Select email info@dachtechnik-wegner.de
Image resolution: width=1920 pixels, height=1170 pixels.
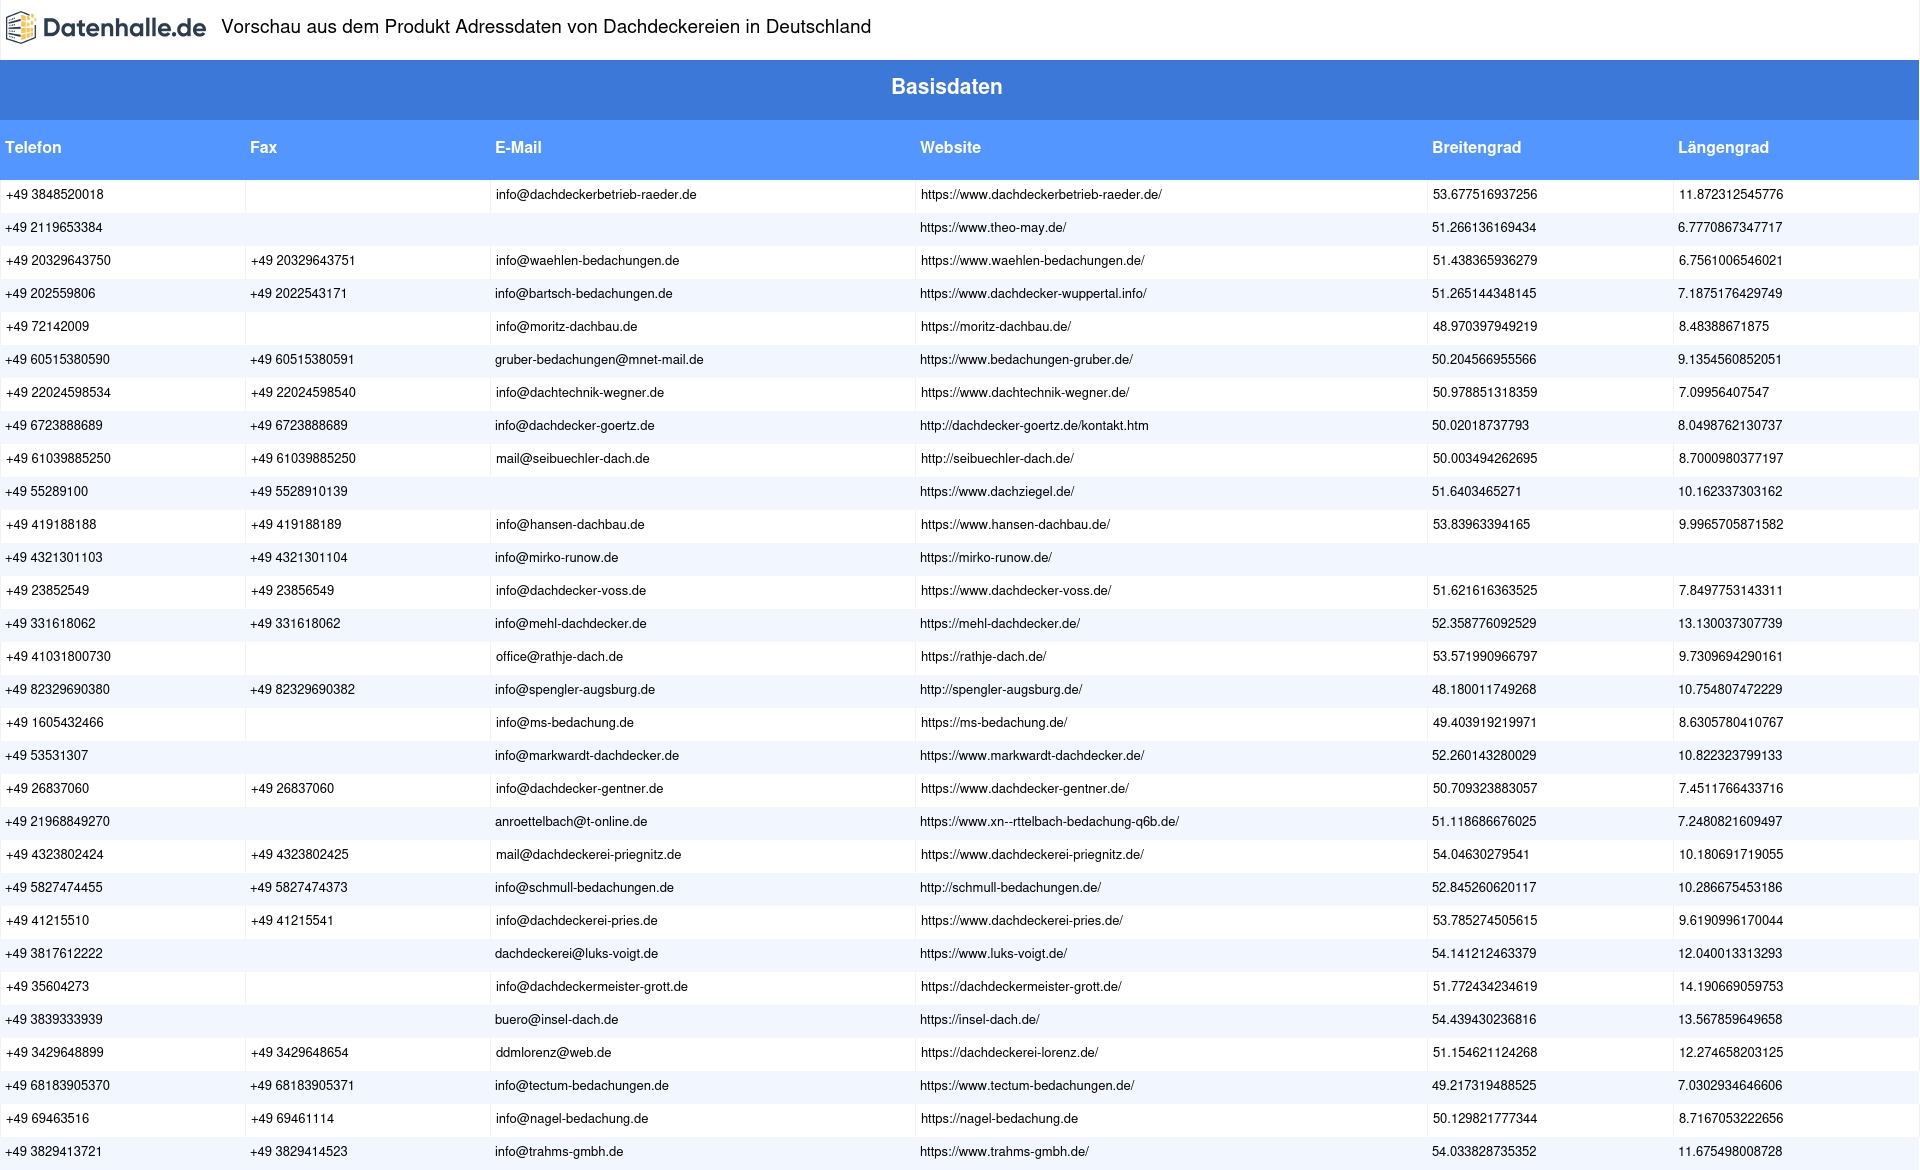[580, 393]
